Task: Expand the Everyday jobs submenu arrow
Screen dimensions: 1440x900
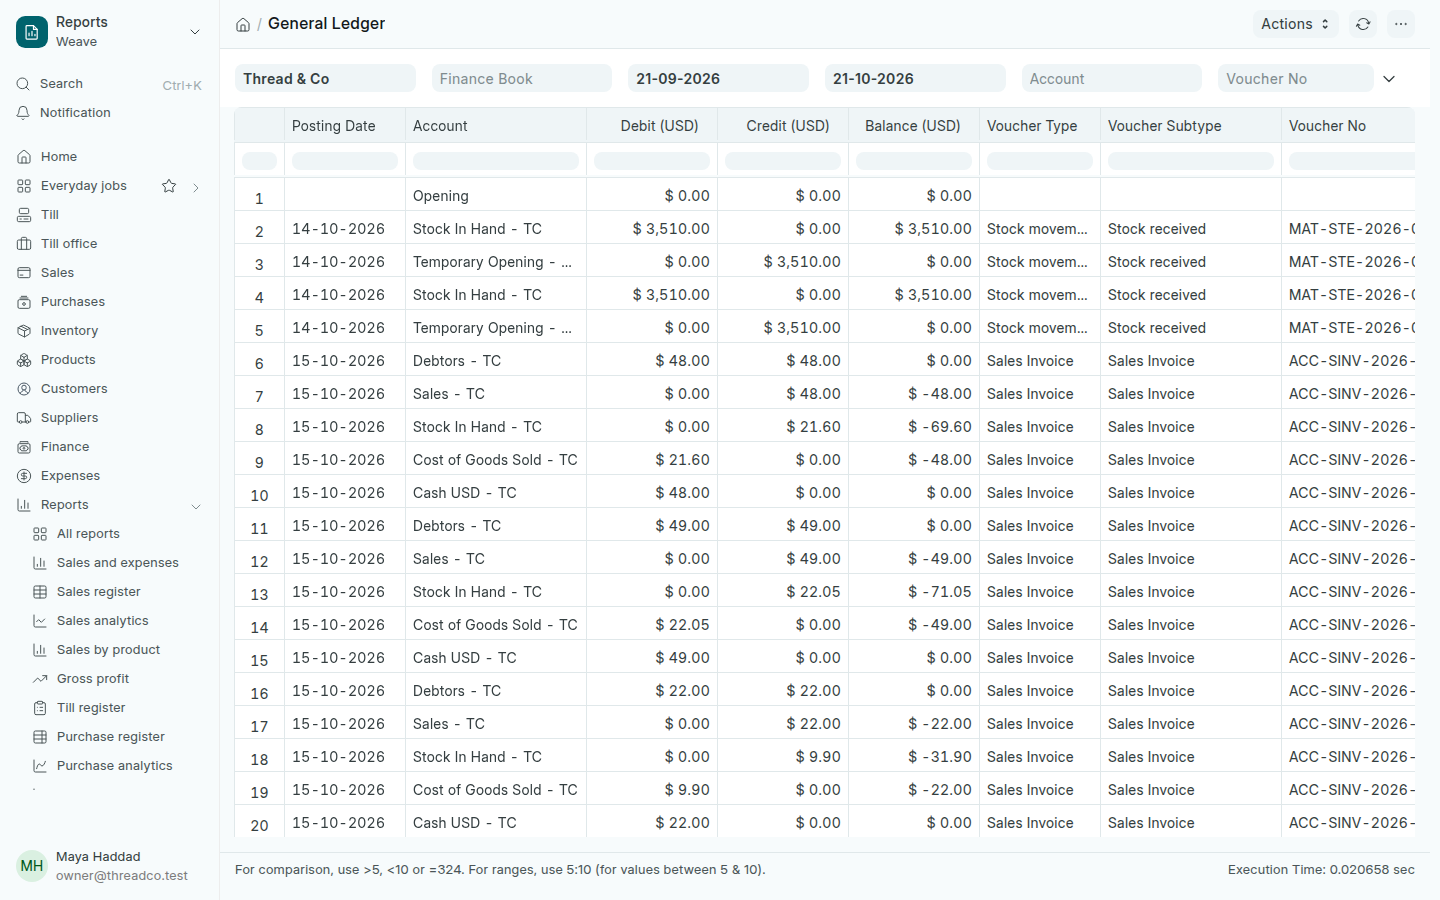Action: [196, 187]
